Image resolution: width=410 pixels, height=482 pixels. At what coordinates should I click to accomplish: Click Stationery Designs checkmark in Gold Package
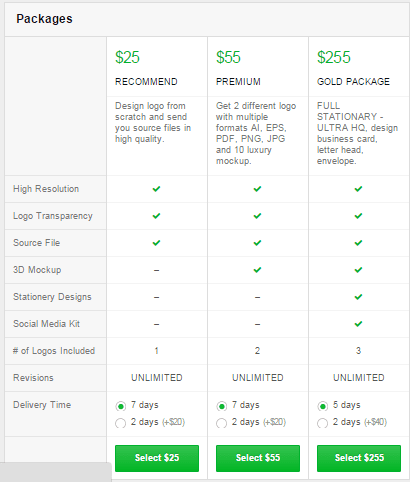[358, 297]
